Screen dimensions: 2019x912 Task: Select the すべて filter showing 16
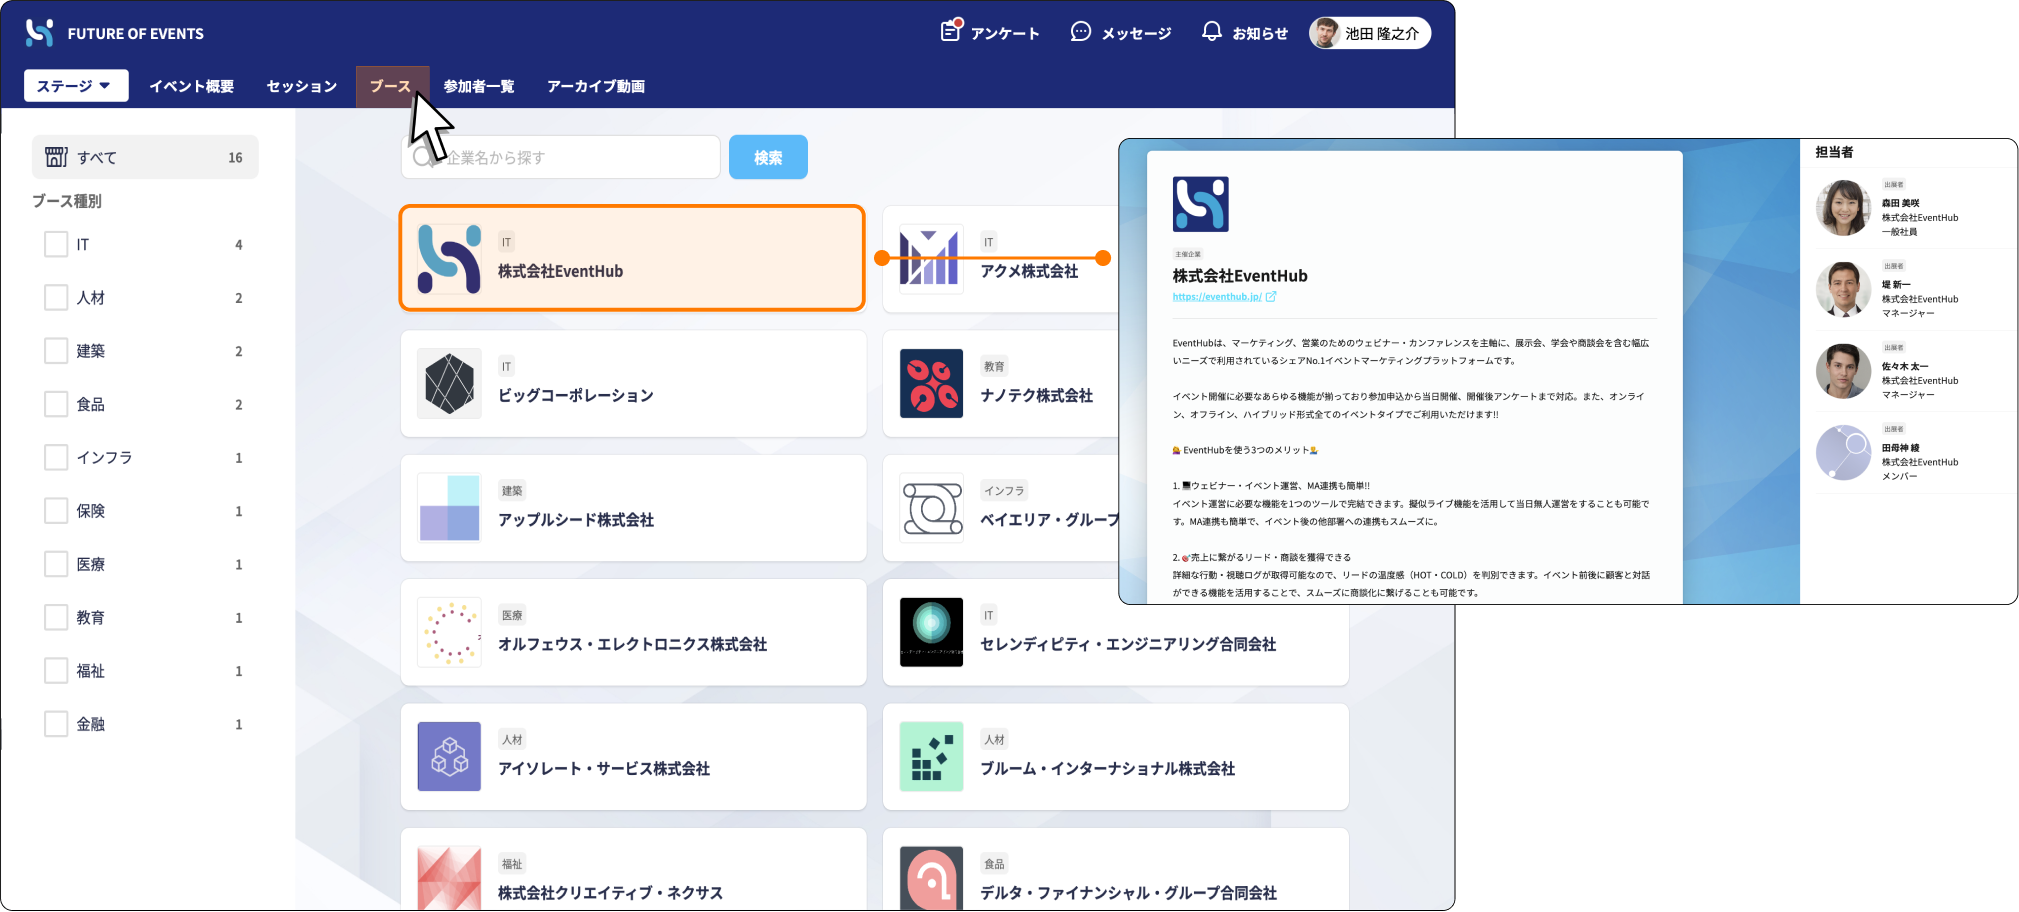click(x=145, y=157)
